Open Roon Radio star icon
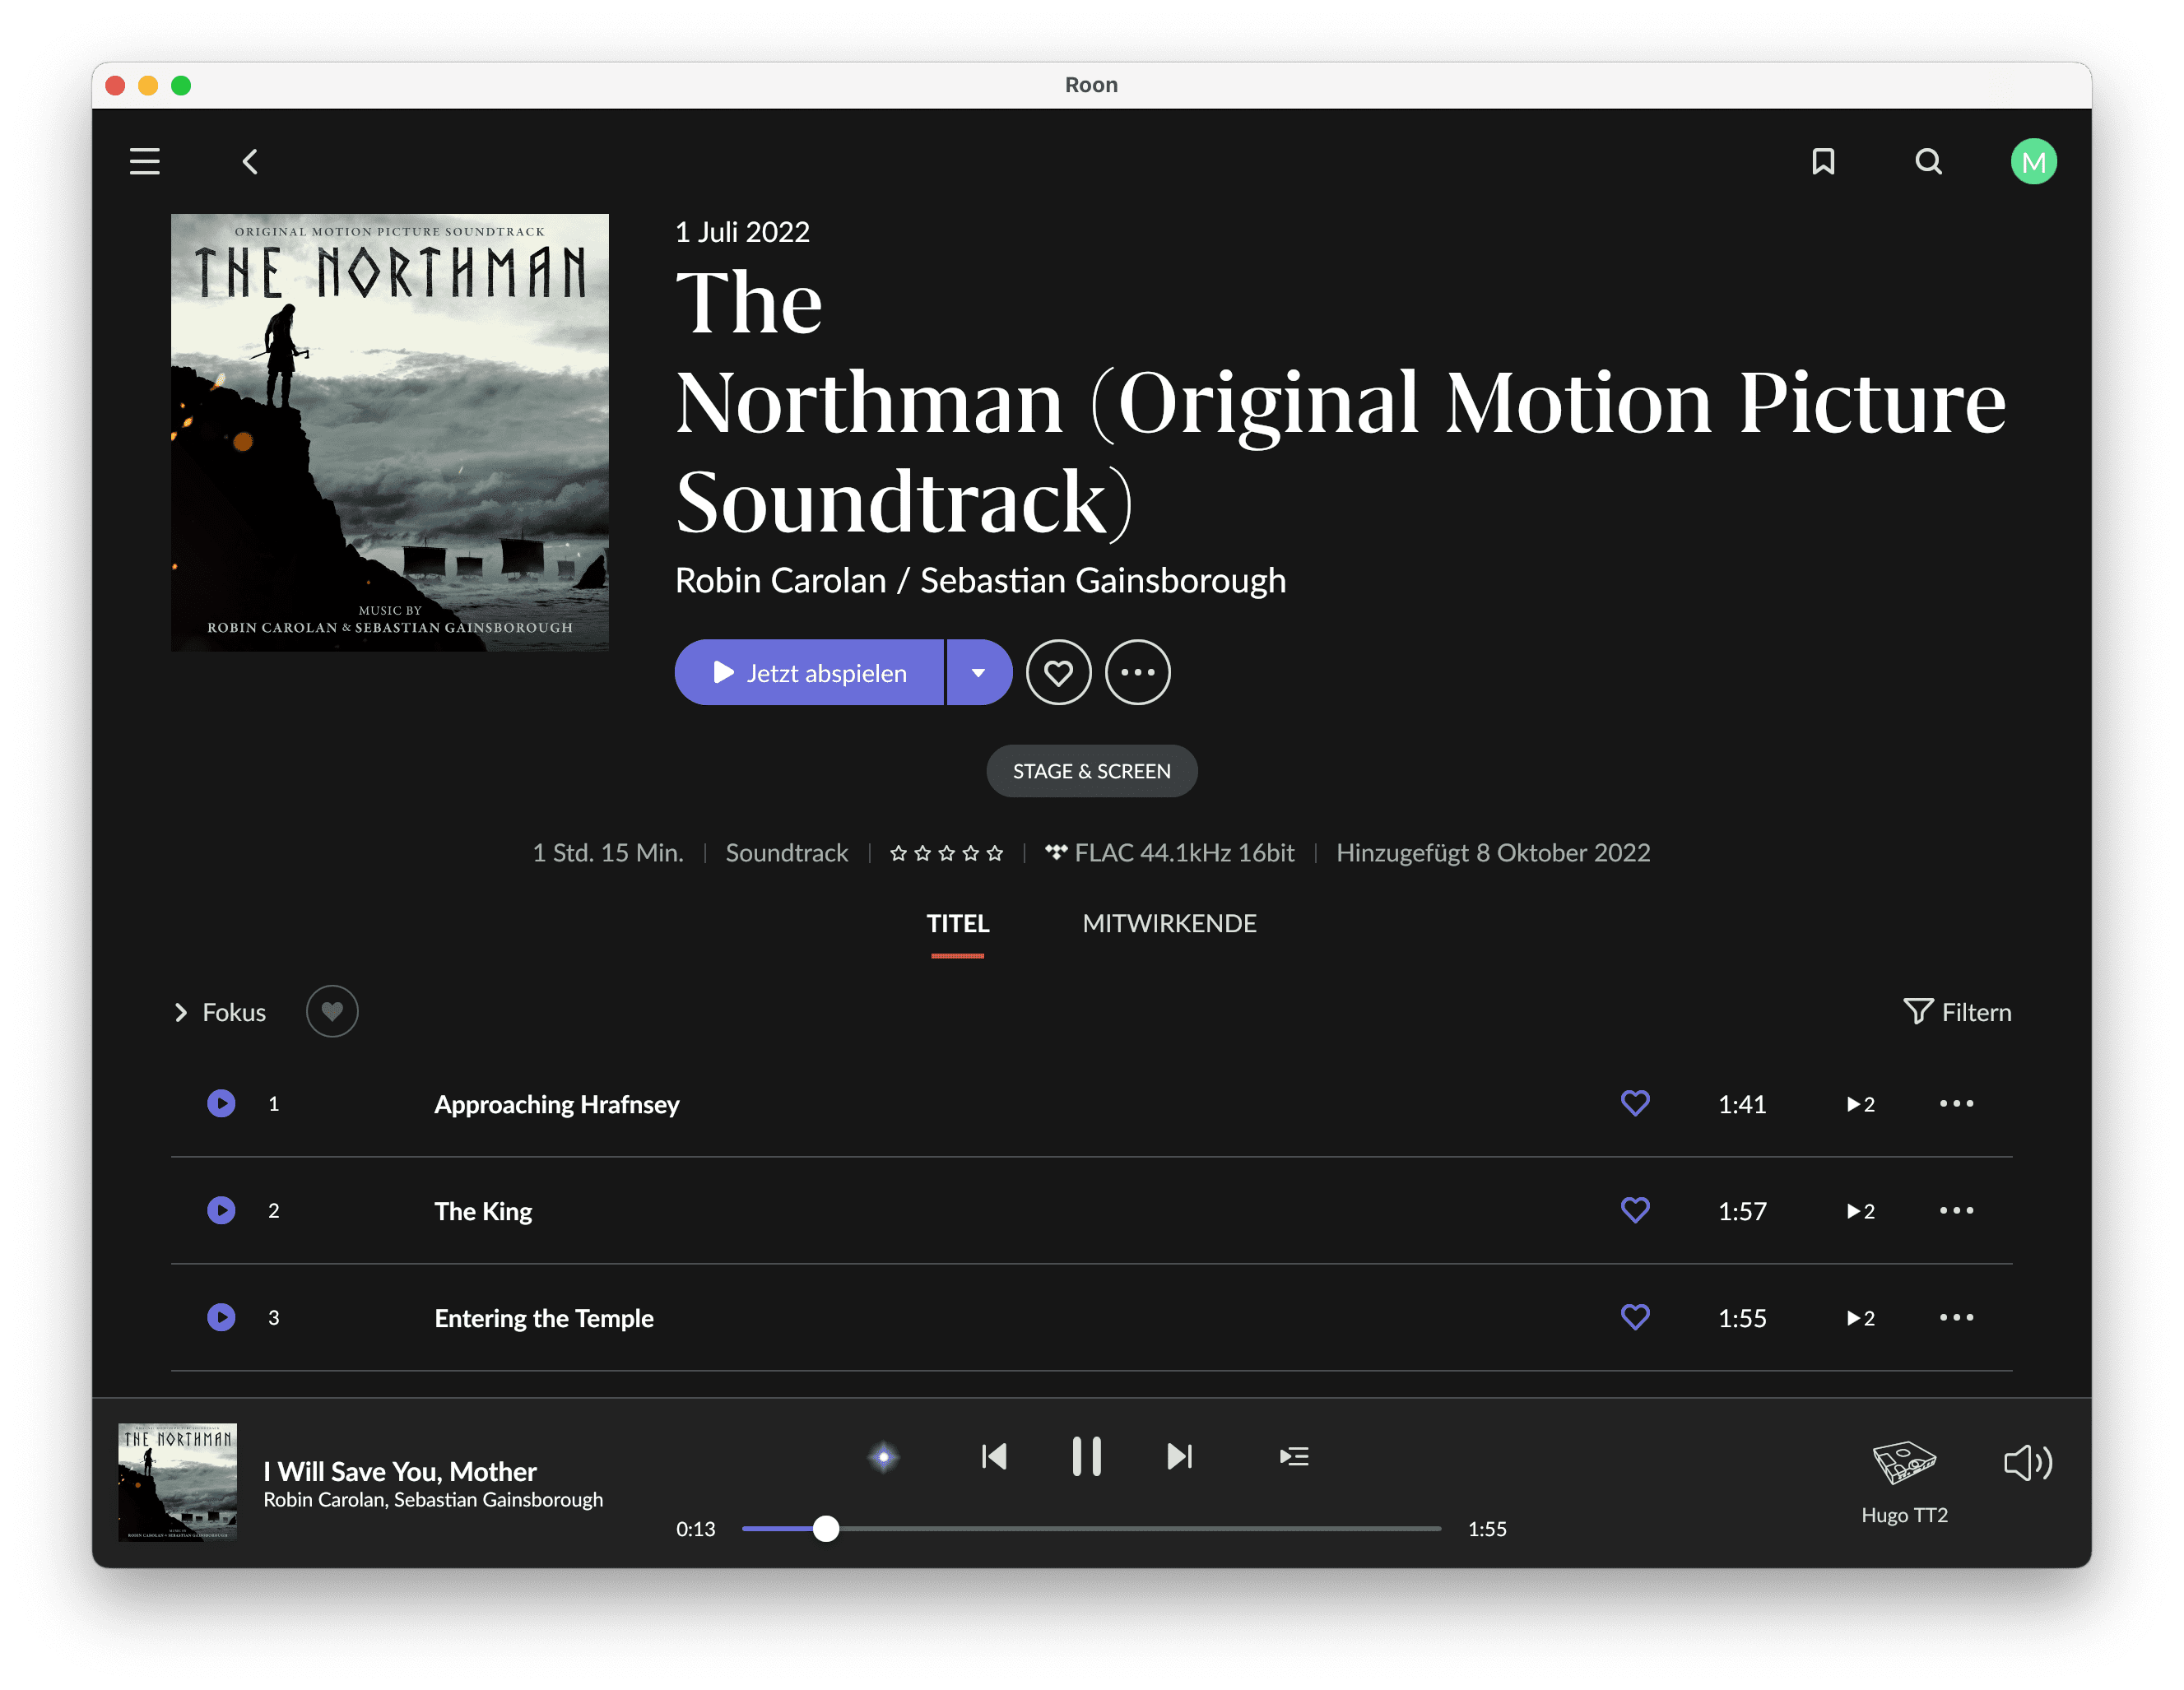Viewport: 2184px width, 1690px height. 883,1456
